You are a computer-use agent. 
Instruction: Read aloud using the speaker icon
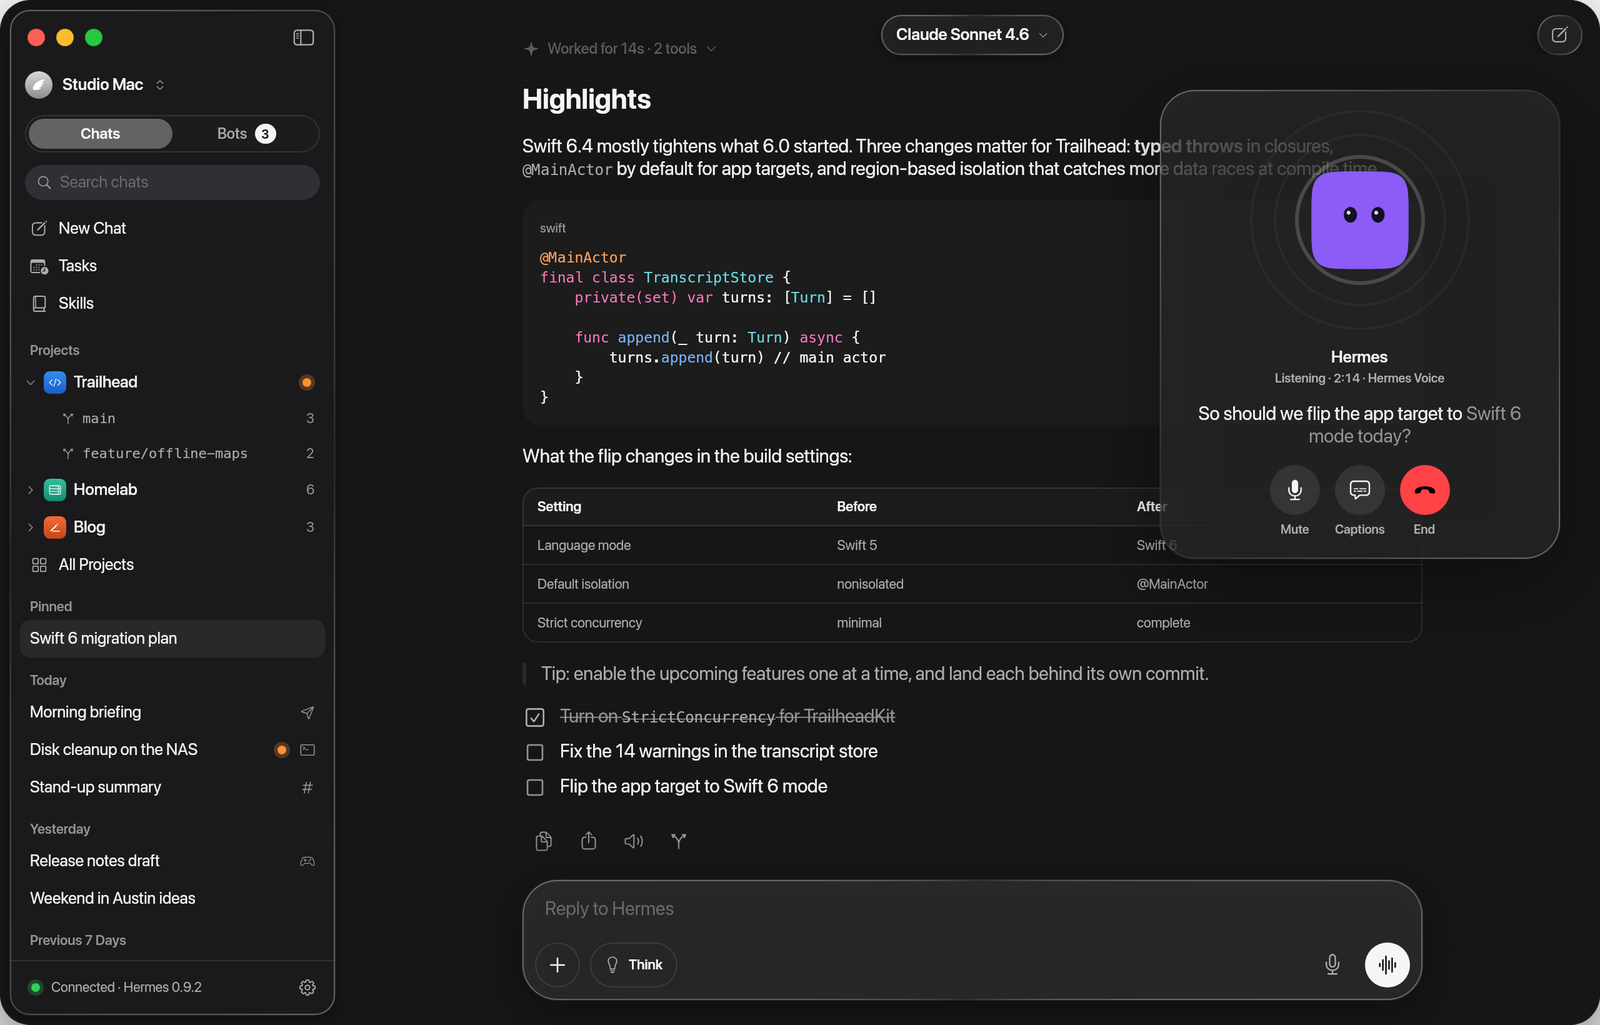634,841
